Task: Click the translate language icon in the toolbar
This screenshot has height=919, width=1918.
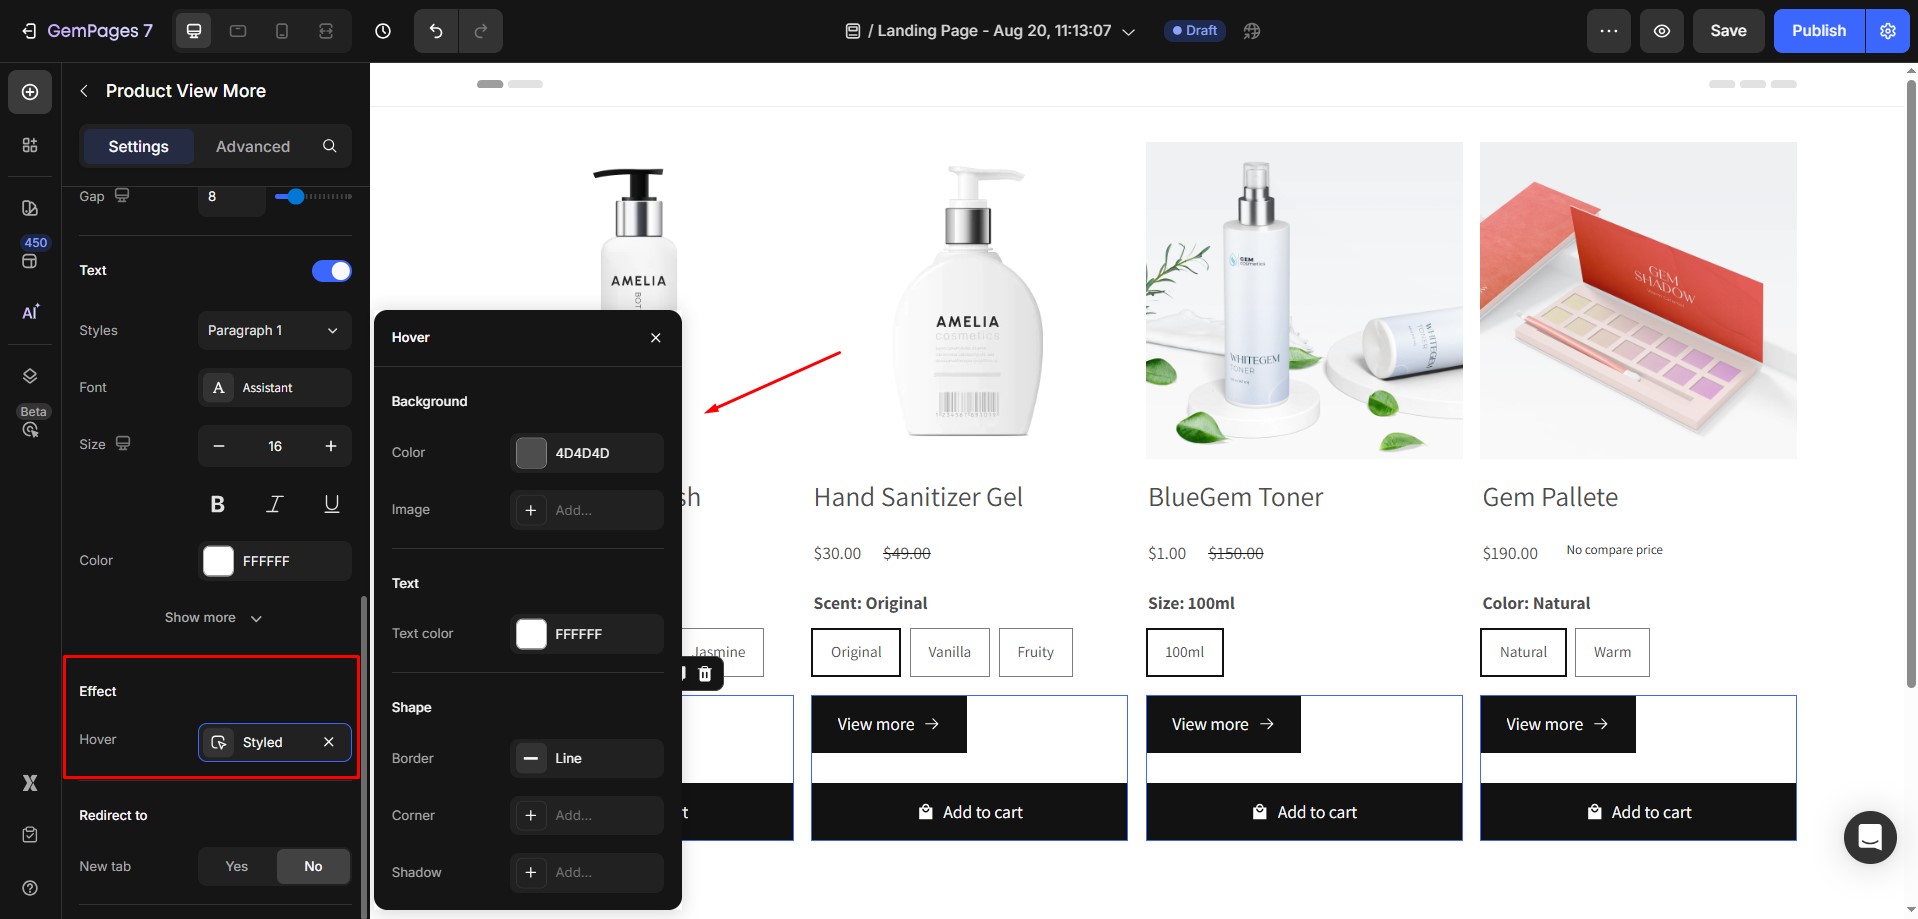Action: click(1252, 31)
